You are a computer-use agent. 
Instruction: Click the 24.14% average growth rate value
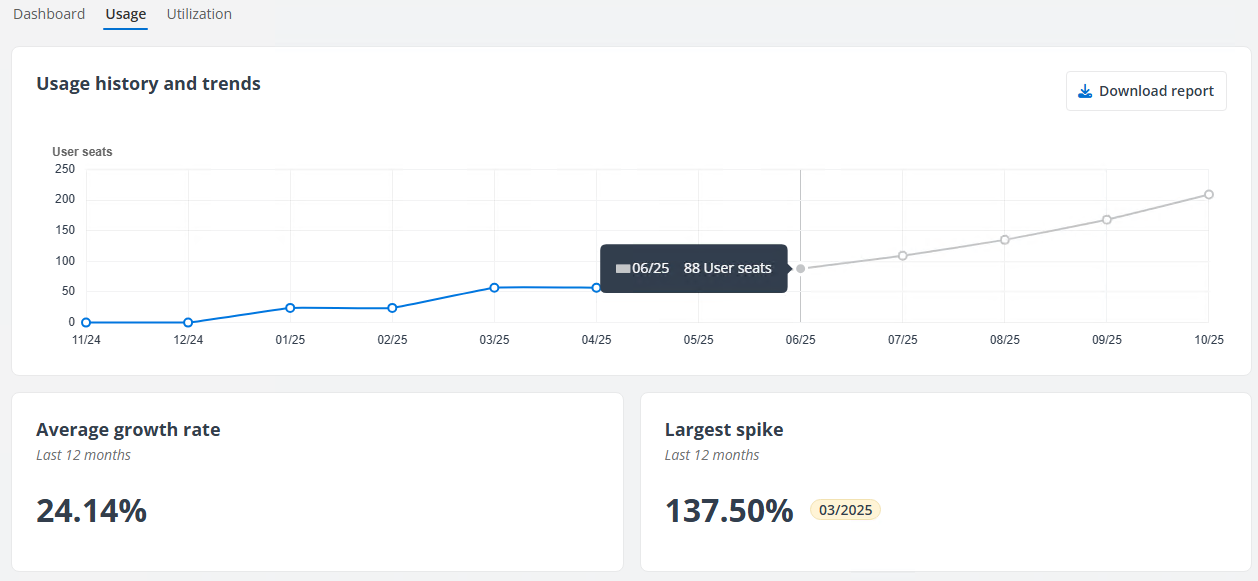[x=90, y=511]
